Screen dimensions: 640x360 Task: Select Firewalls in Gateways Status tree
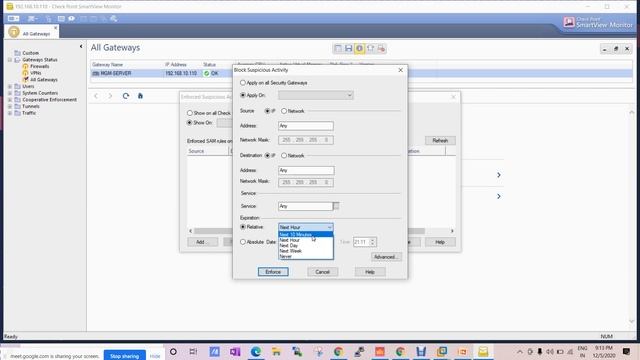coord(40,66)
